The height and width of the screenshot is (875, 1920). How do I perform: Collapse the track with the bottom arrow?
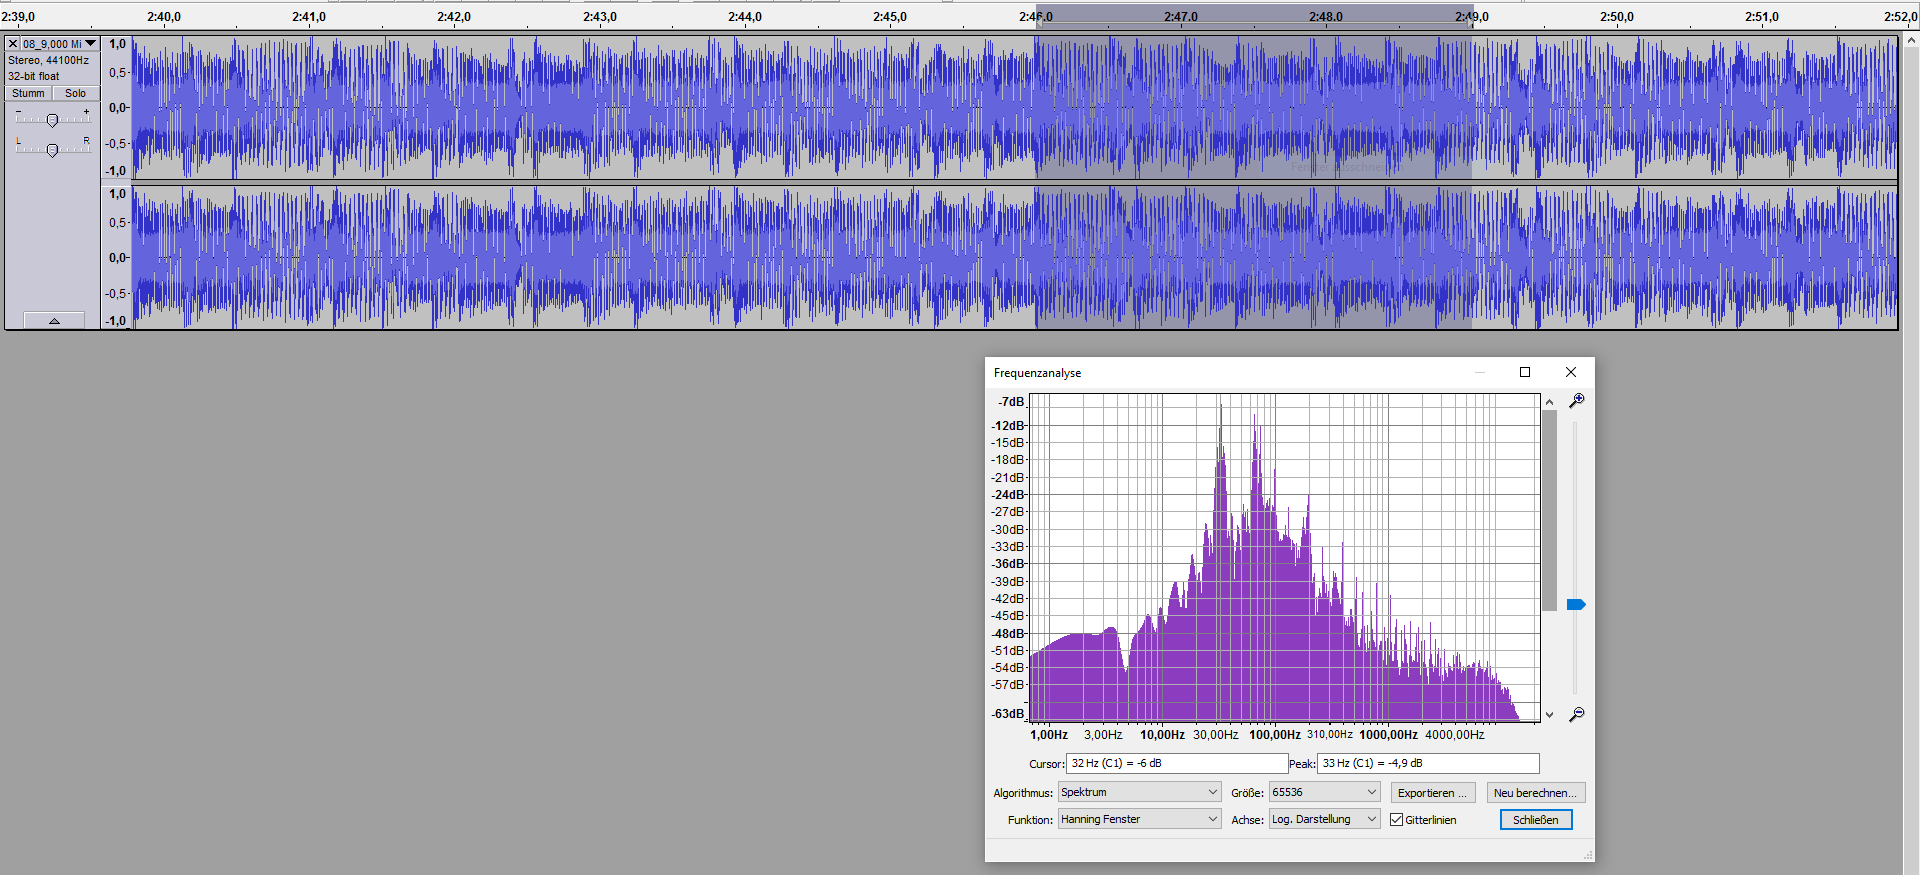click(54, 321)
